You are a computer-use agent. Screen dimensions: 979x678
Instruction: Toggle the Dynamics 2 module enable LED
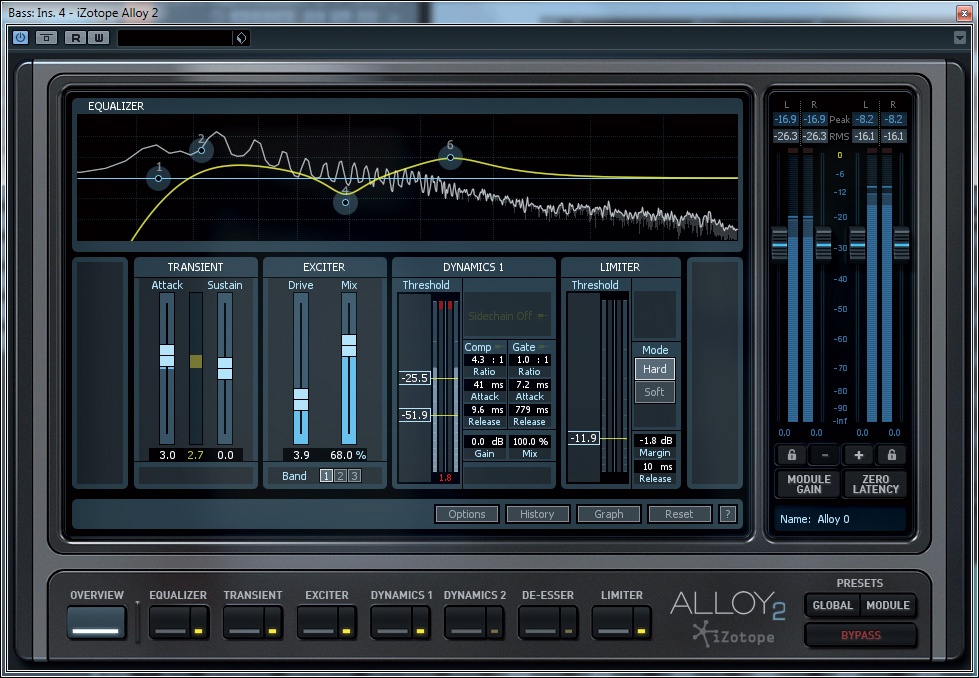494,631
